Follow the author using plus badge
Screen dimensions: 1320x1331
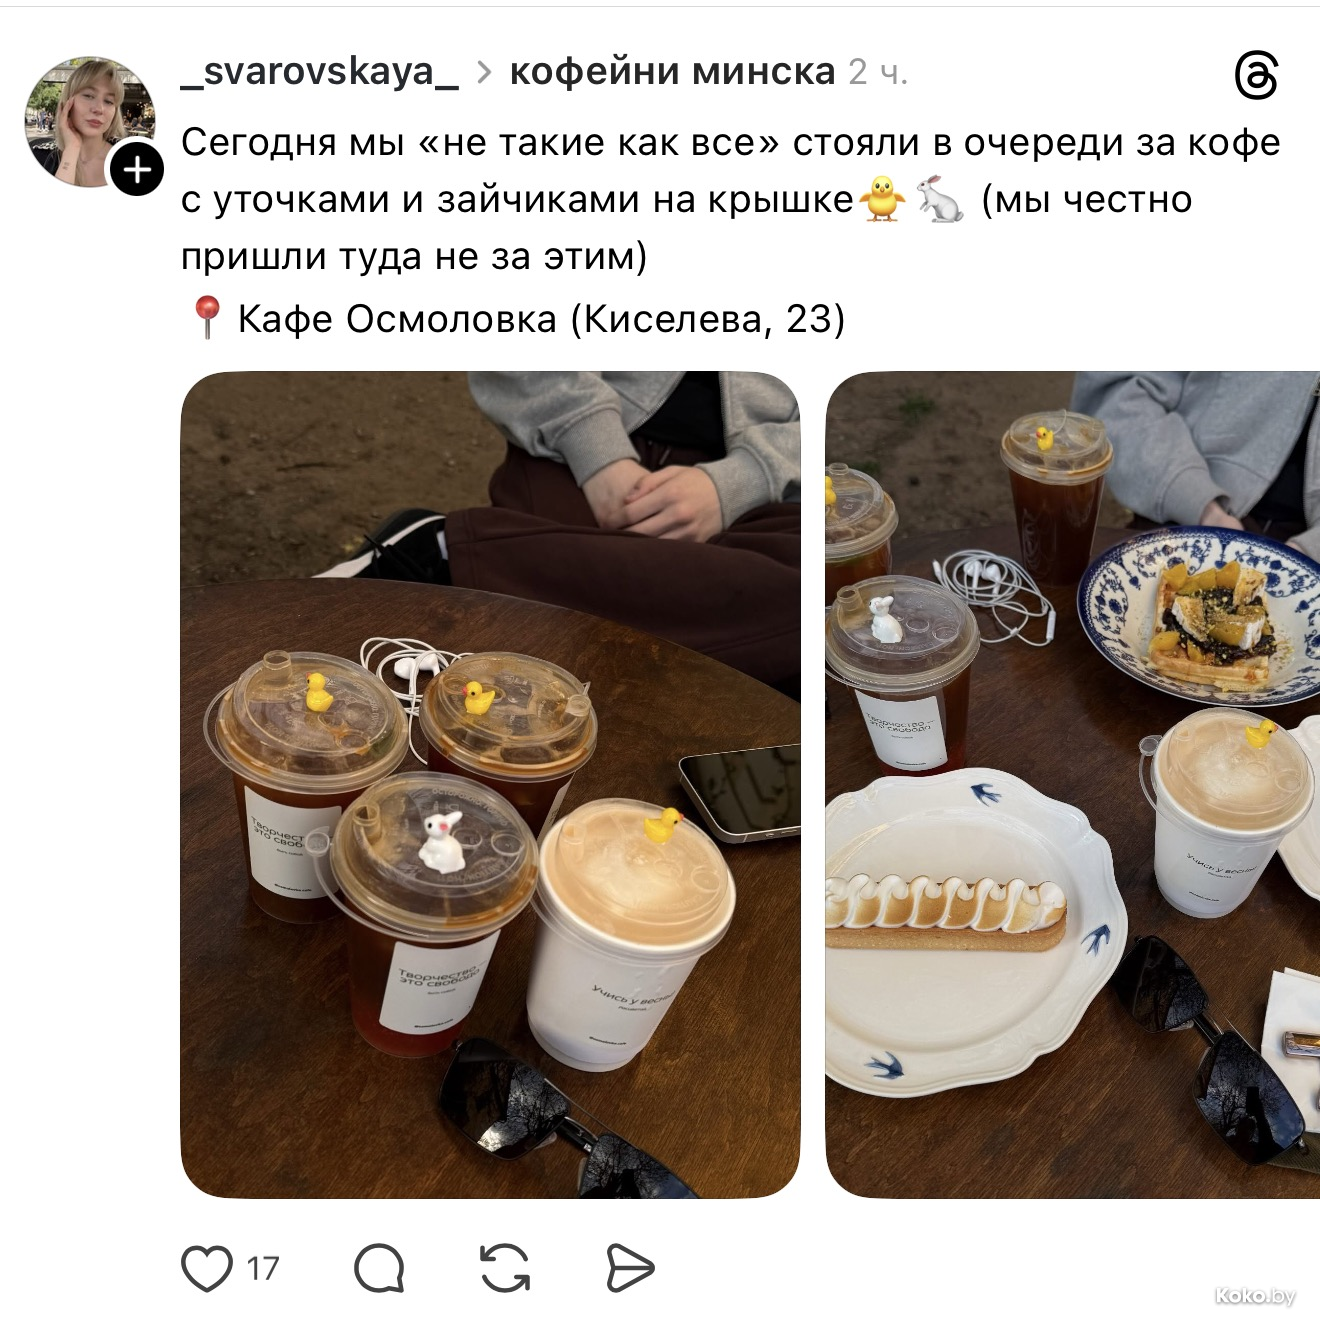coord(136,169)
